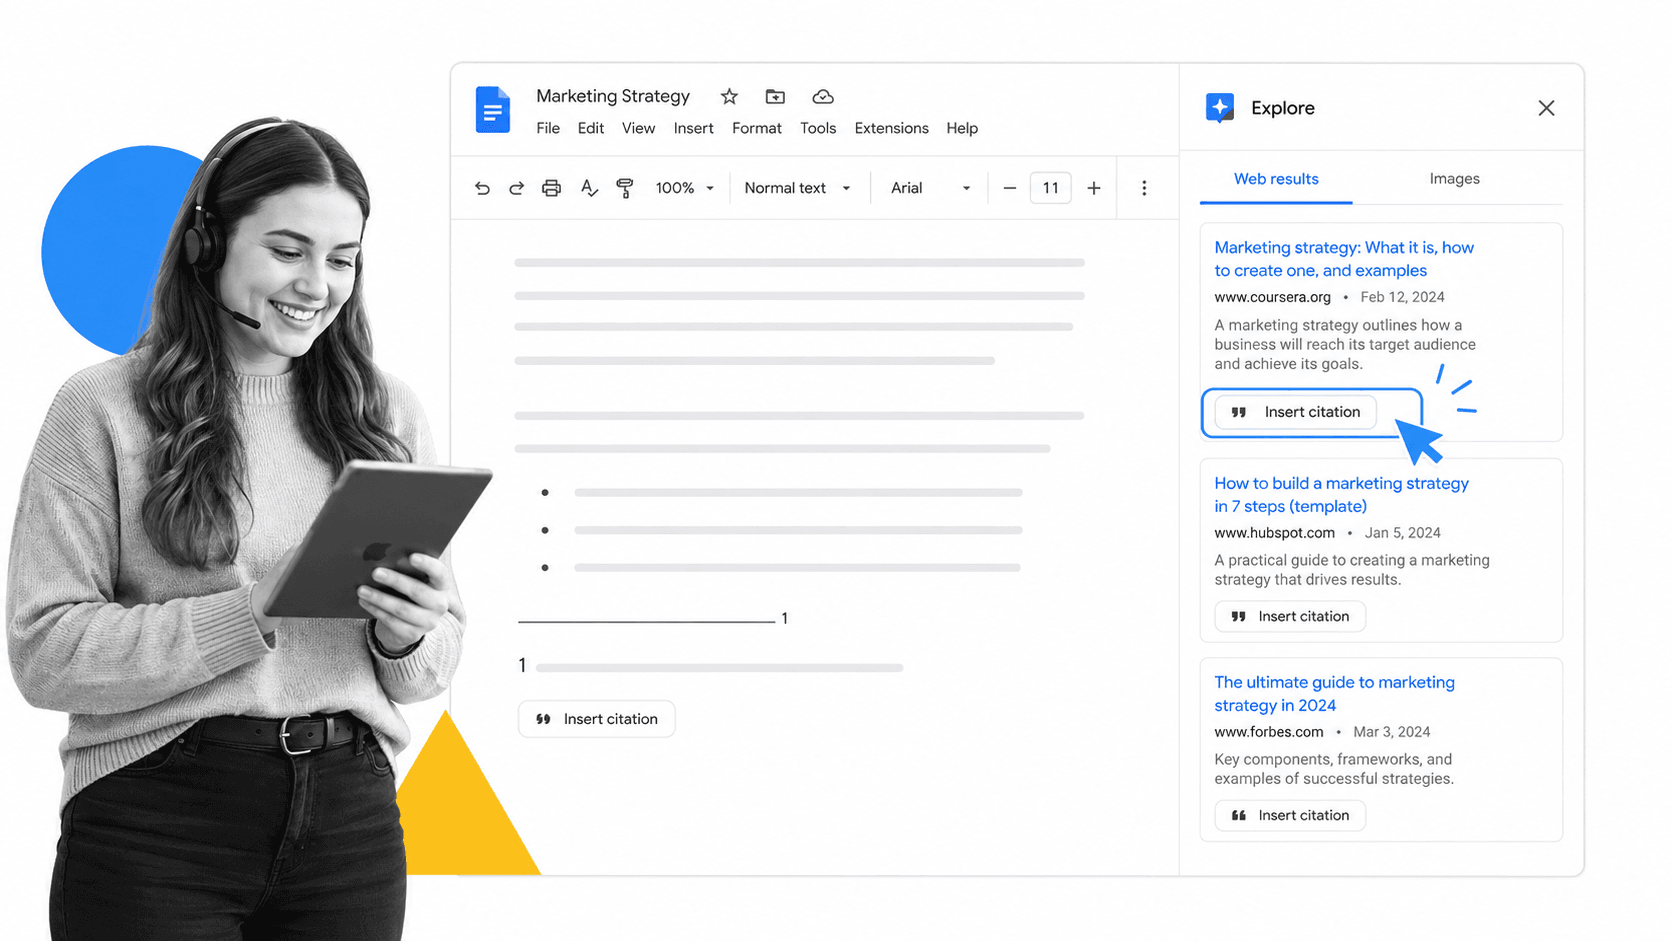Move document using the folder icon
The width and height of the screenshot is (1672, 941).
point(775,96)
